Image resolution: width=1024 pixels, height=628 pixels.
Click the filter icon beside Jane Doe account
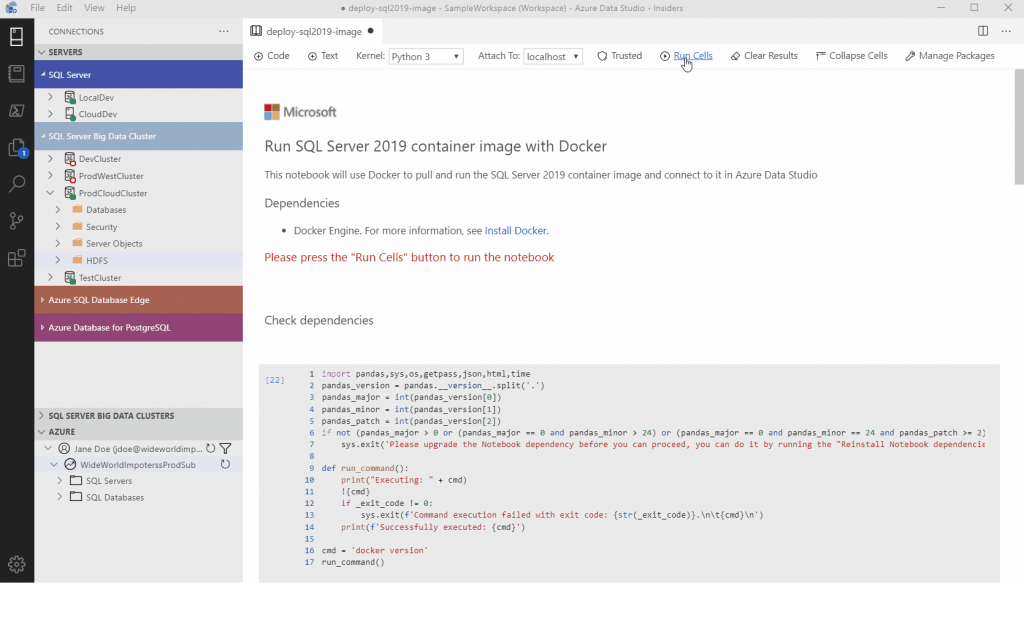[226, 449]
